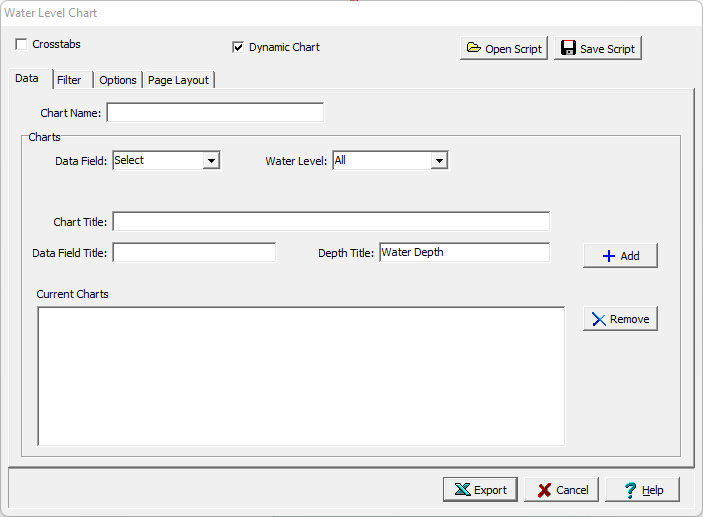Switch to the Filter tab
The height and width of the screenshot is (517, 703).
click(x=69, y=80)
